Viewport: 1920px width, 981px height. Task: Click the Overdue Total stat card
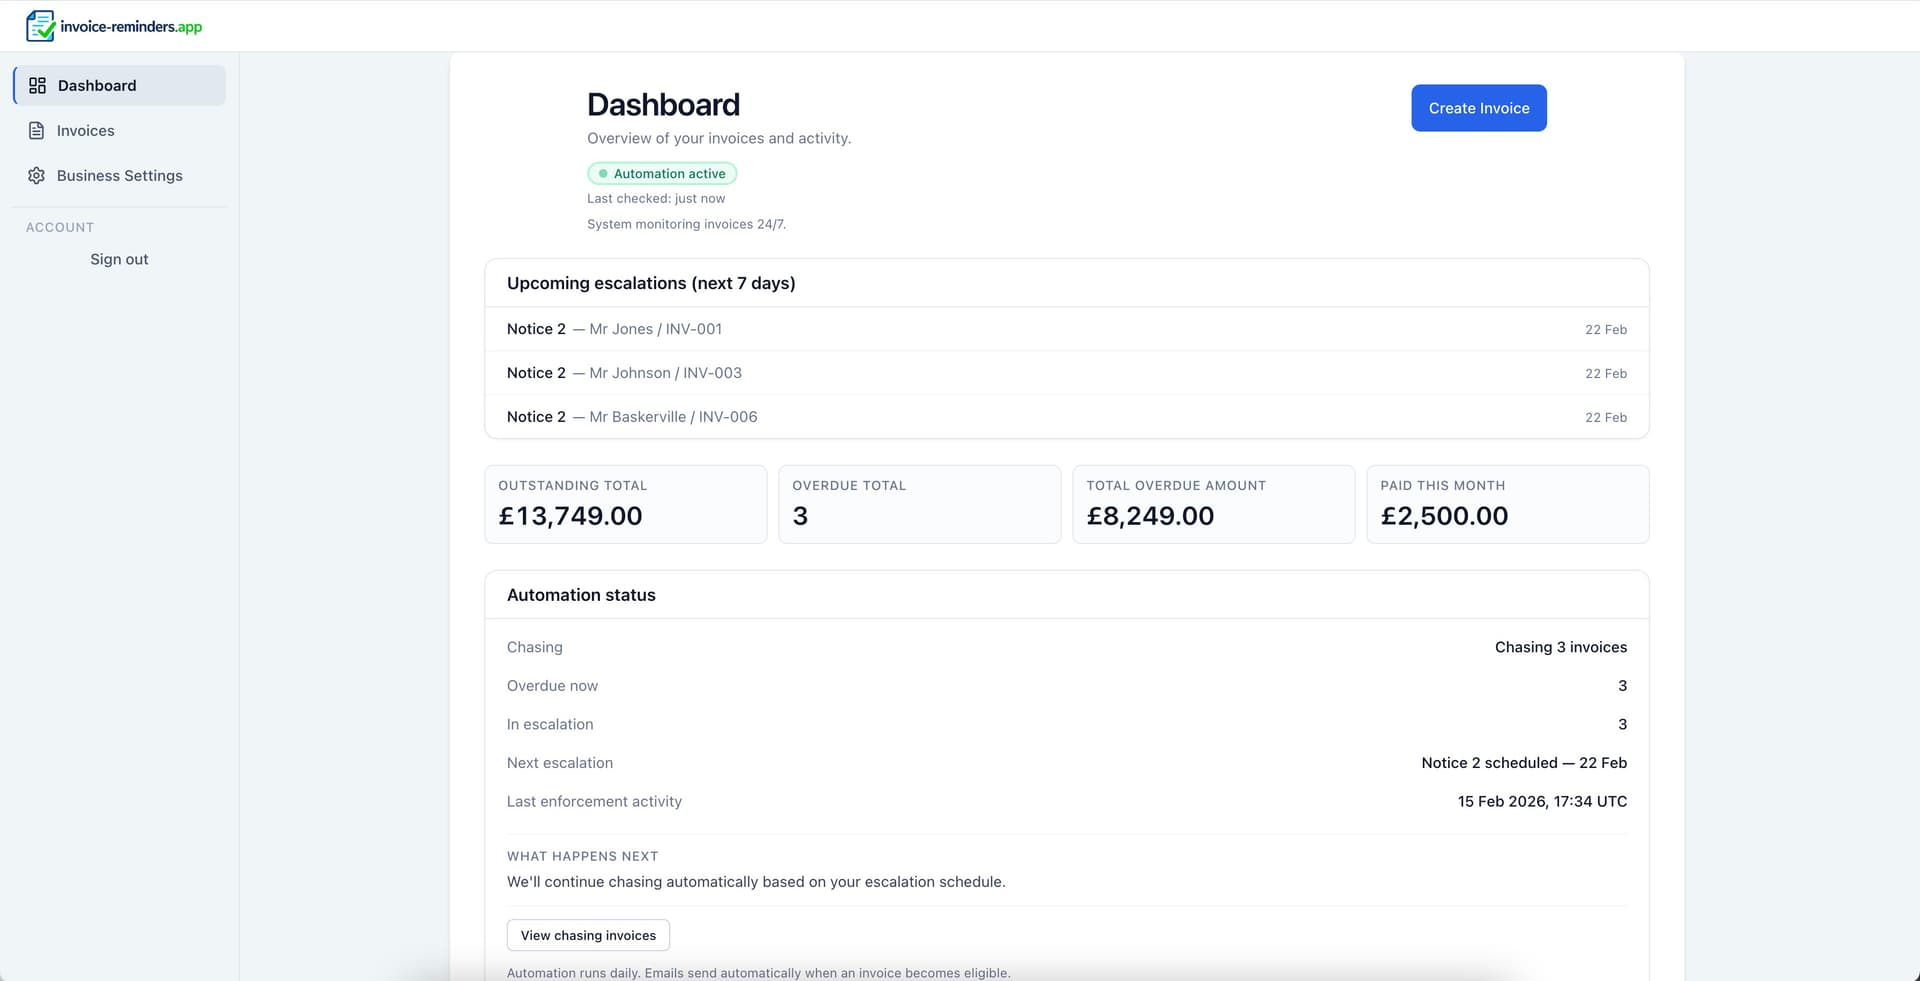(919, 504)
